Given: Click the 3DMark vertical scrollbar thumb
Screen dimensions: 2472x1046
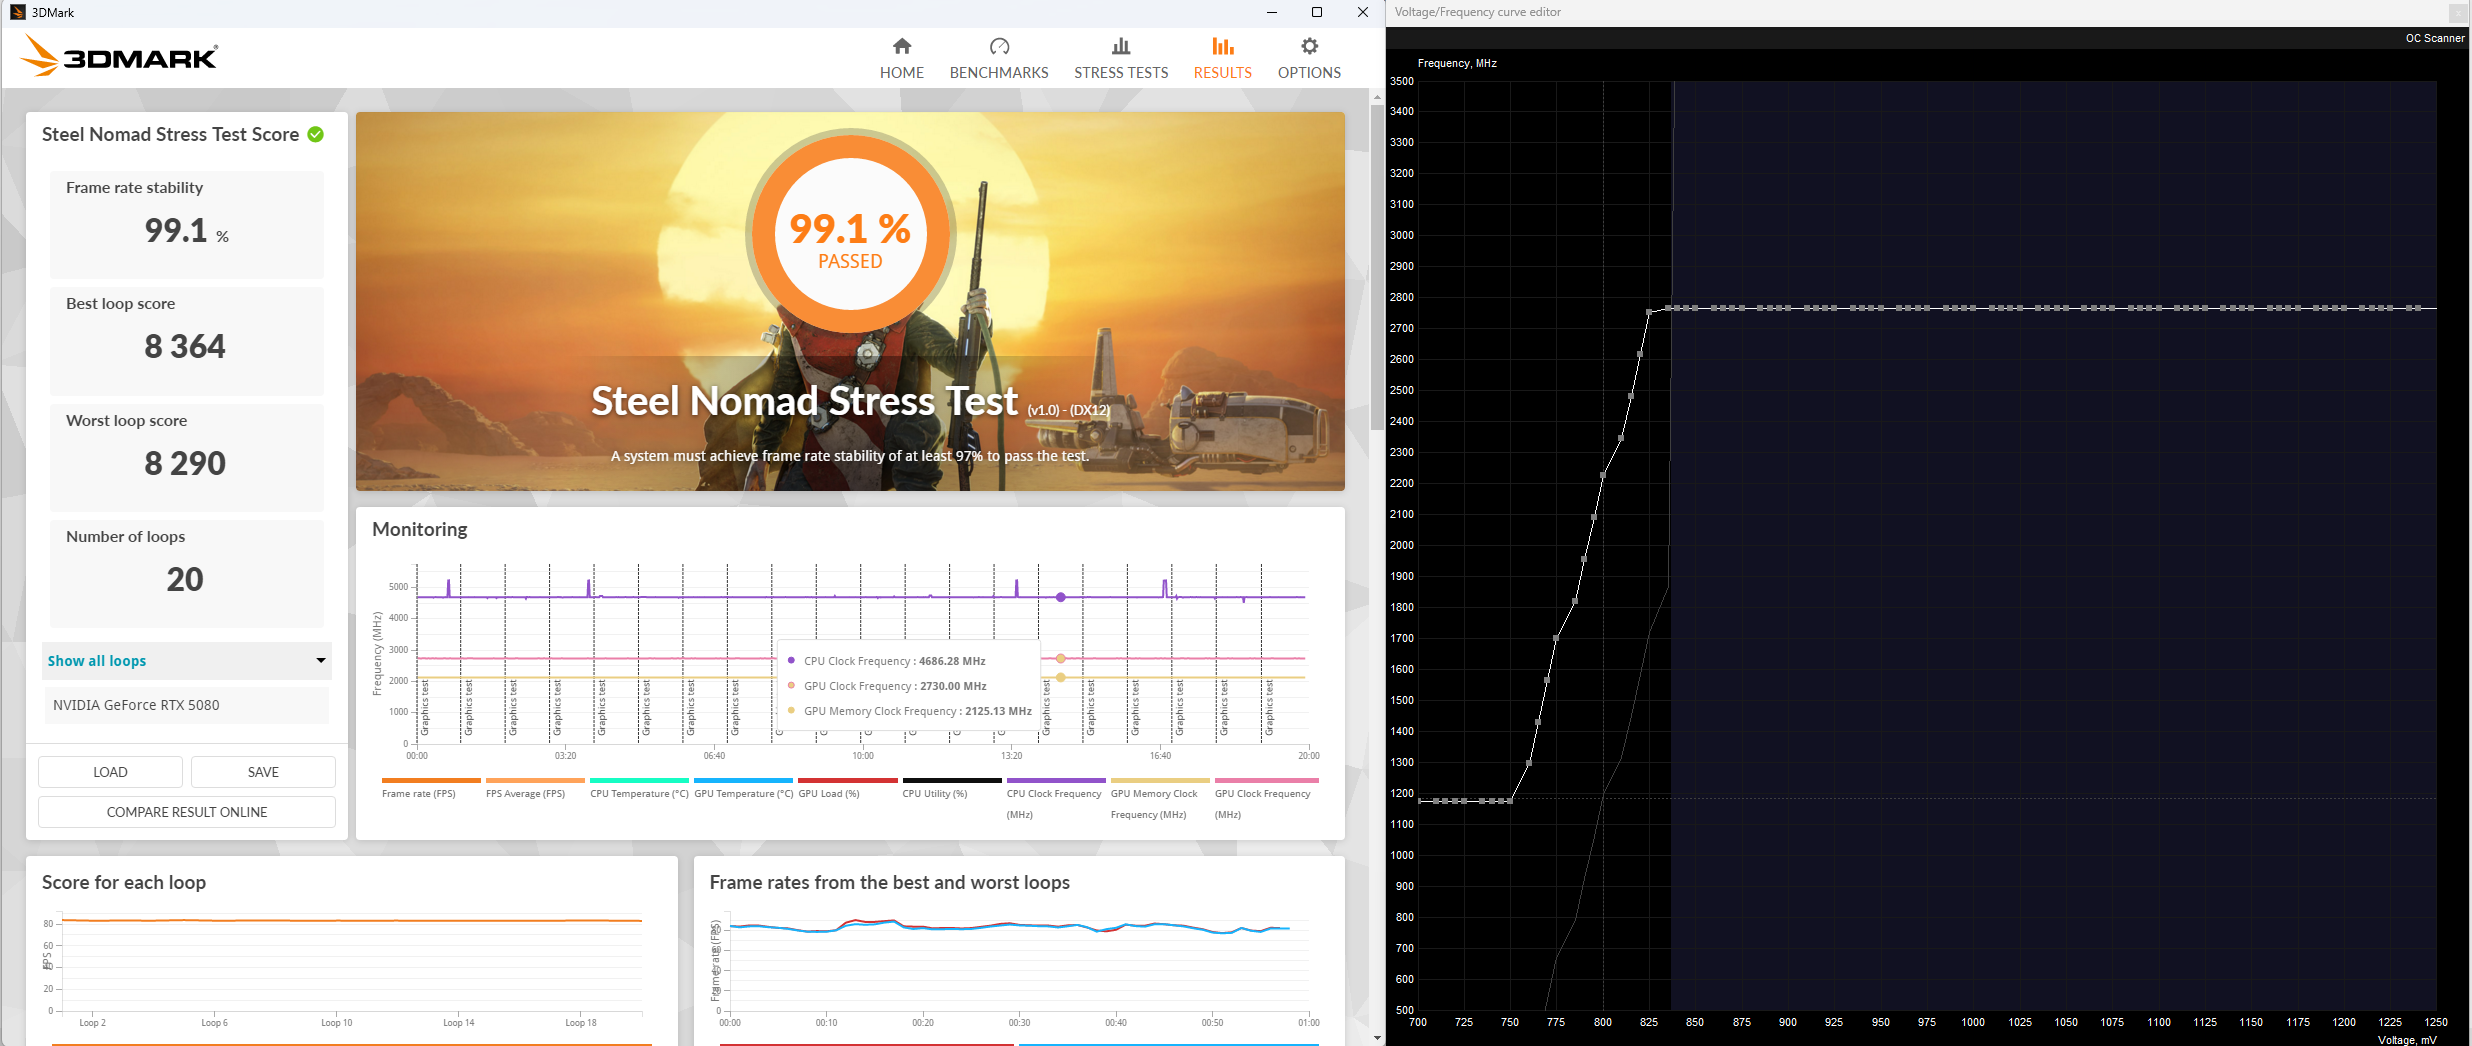Looking at the screenshot, I should pos(1377,267).
